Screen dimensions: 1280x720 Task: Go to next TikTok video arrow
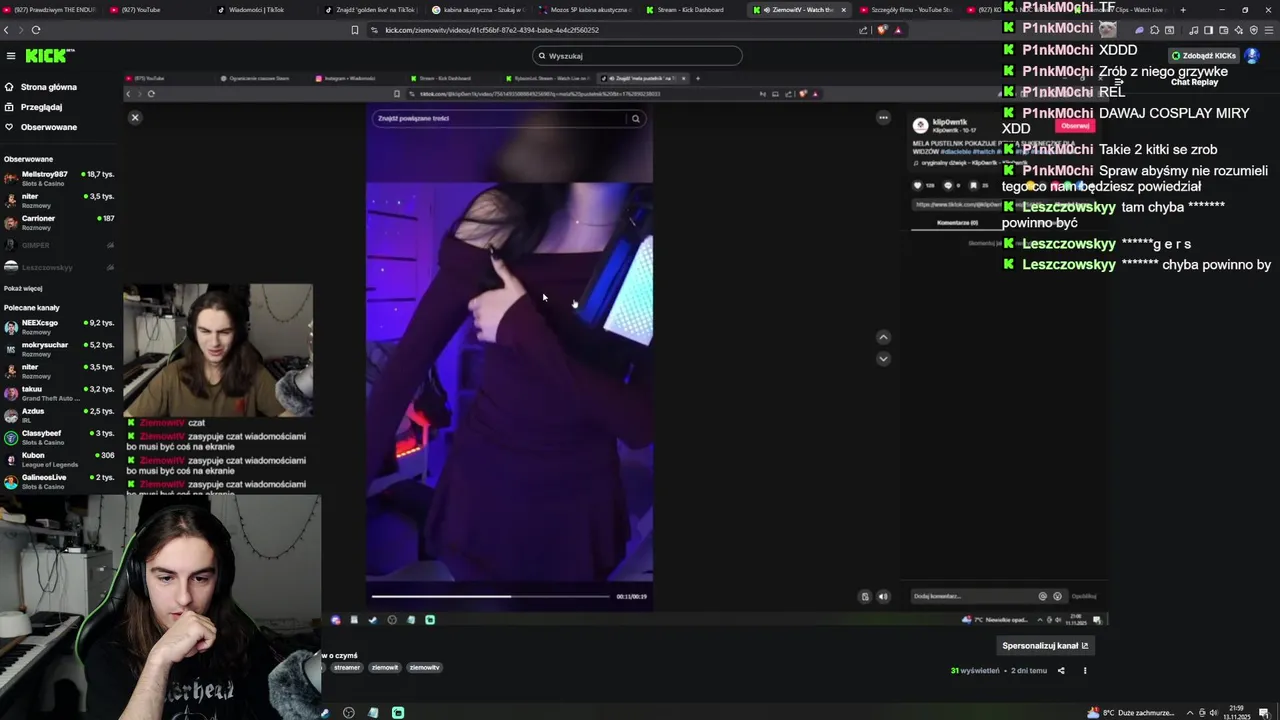pyautogui.click(x=883, y=359)
